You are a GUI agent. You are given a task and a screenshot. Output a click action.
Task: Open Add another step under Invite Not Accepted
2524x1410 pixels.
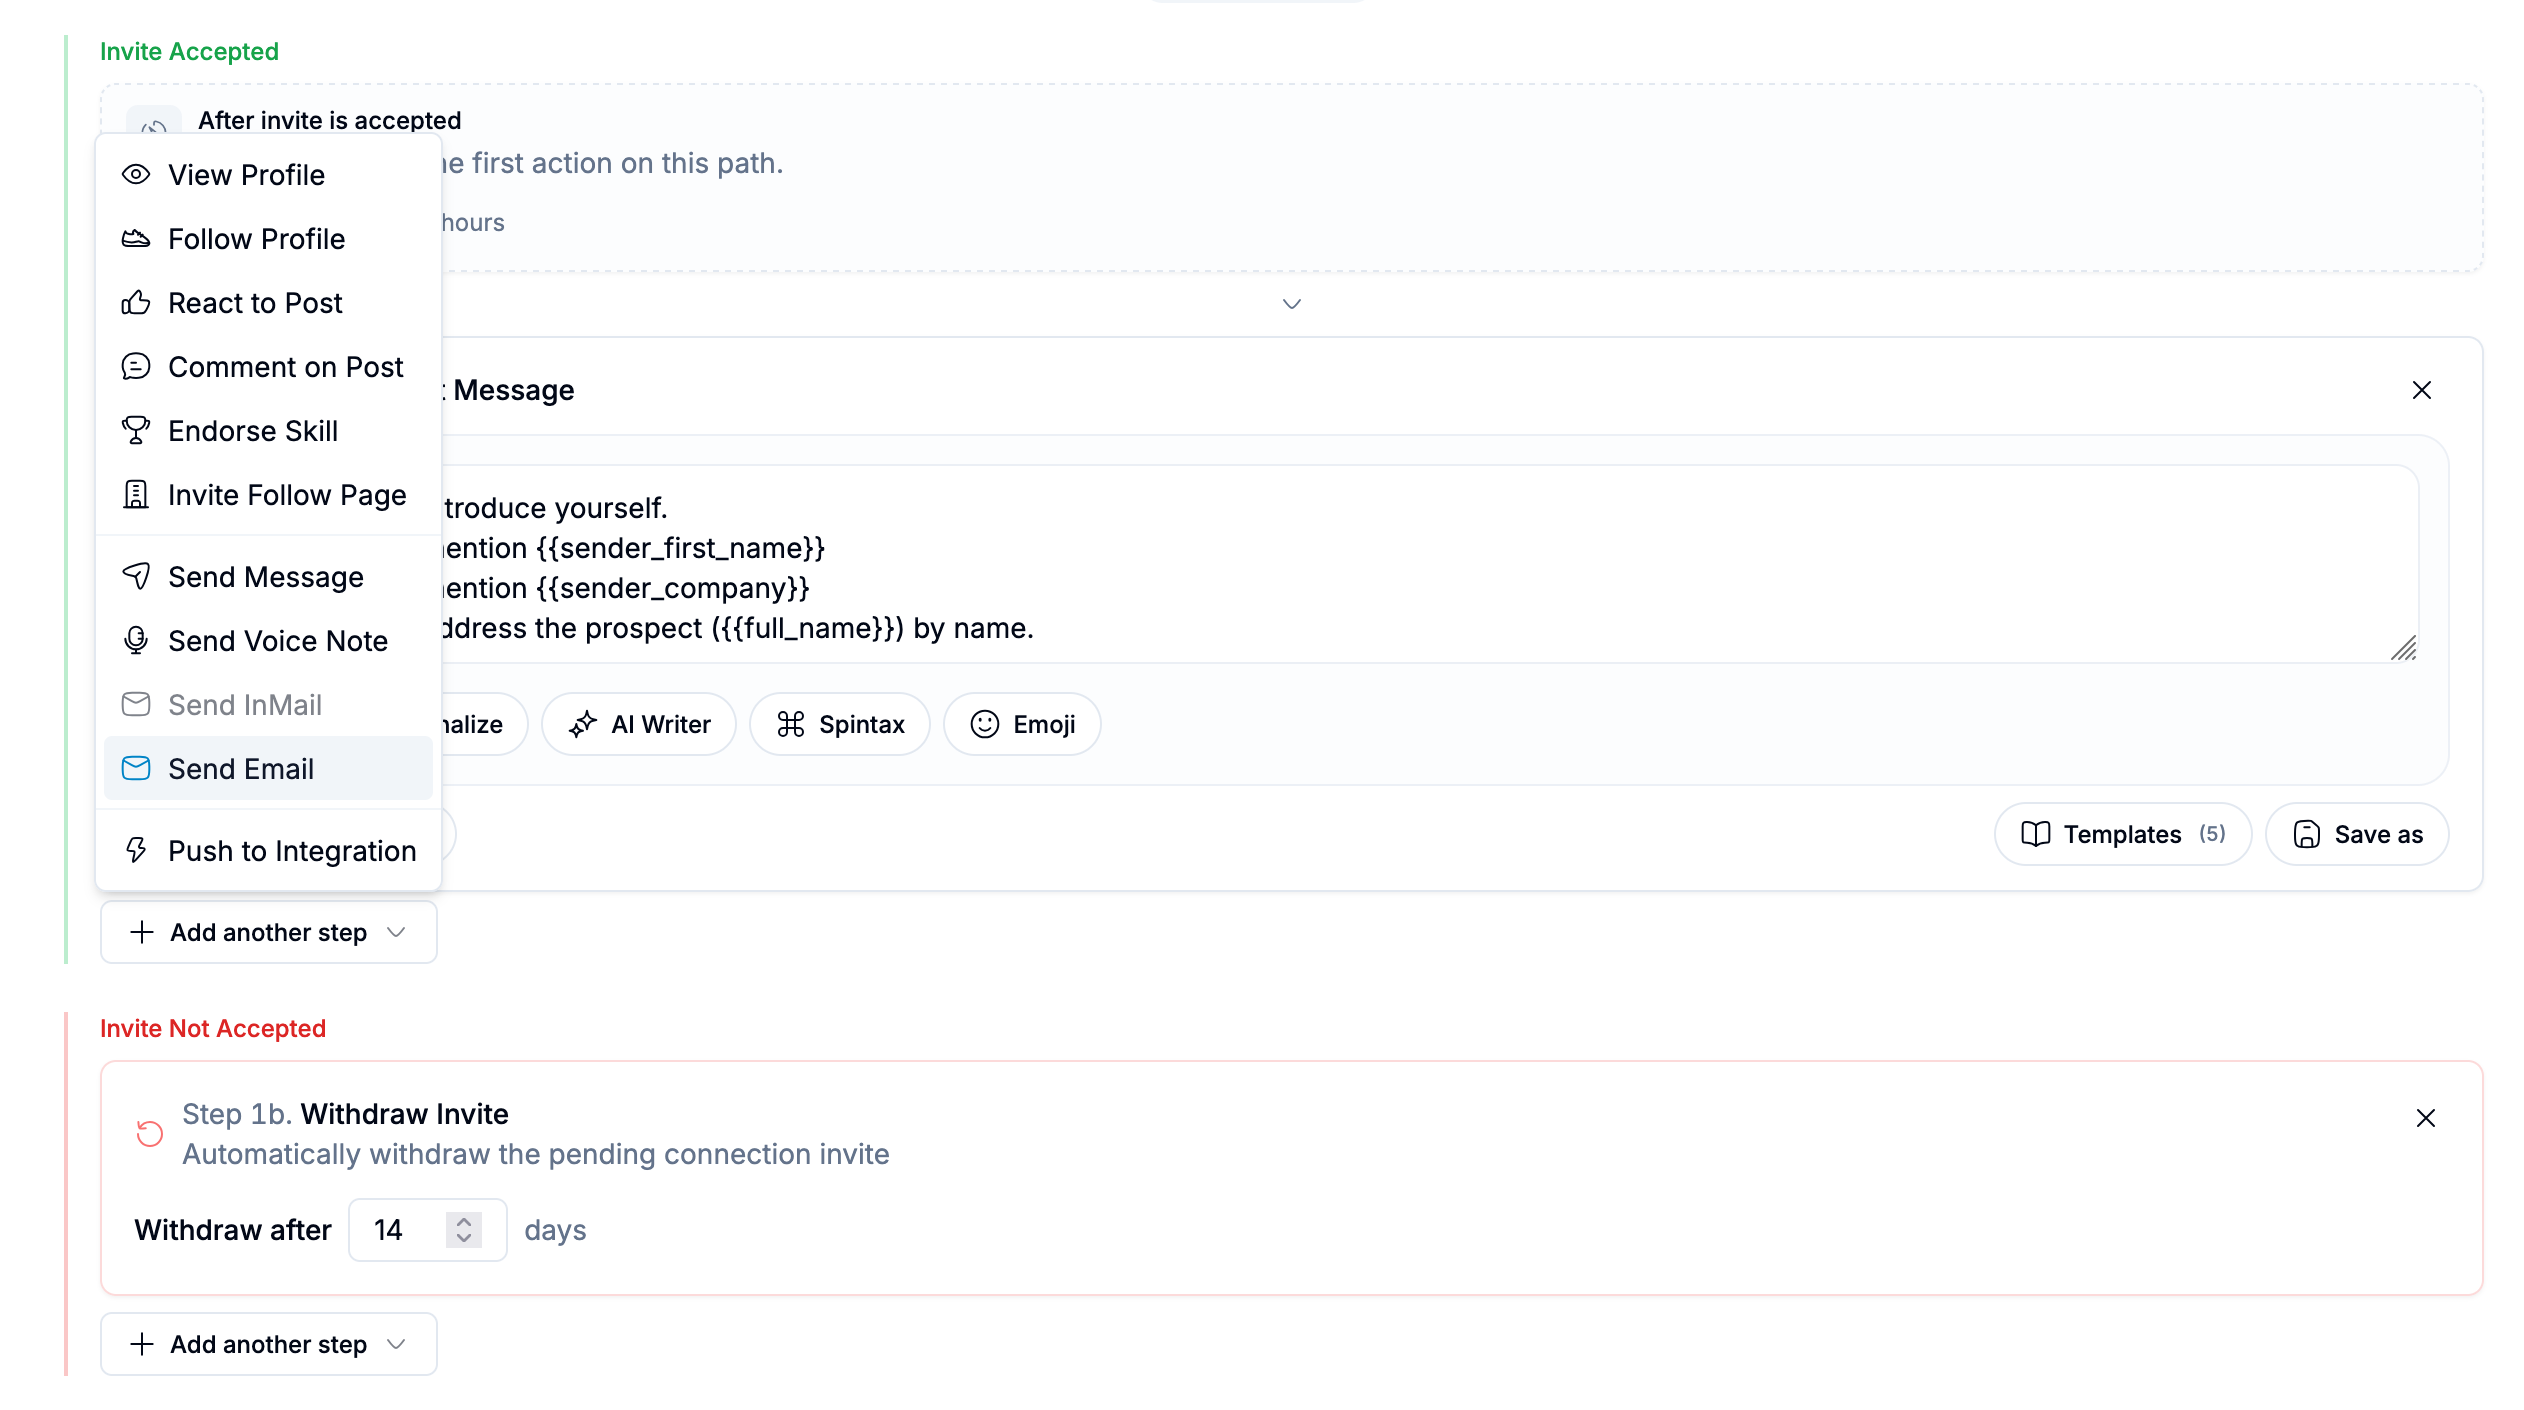pos(269,1344)
